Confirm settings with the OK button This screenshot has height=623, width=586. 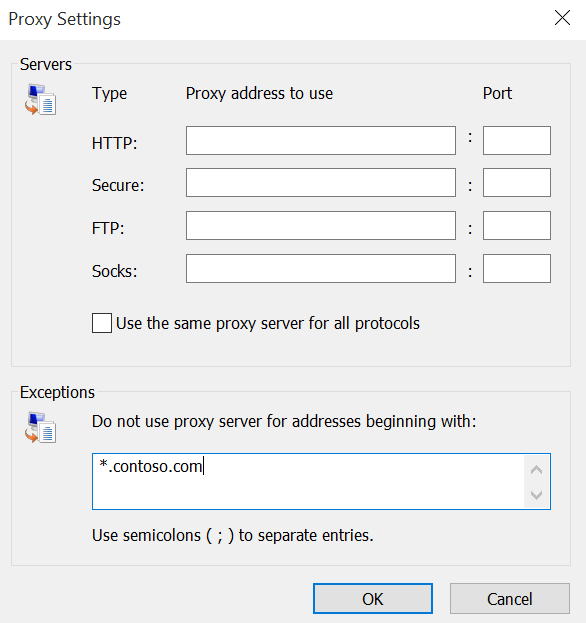point(373,599)
